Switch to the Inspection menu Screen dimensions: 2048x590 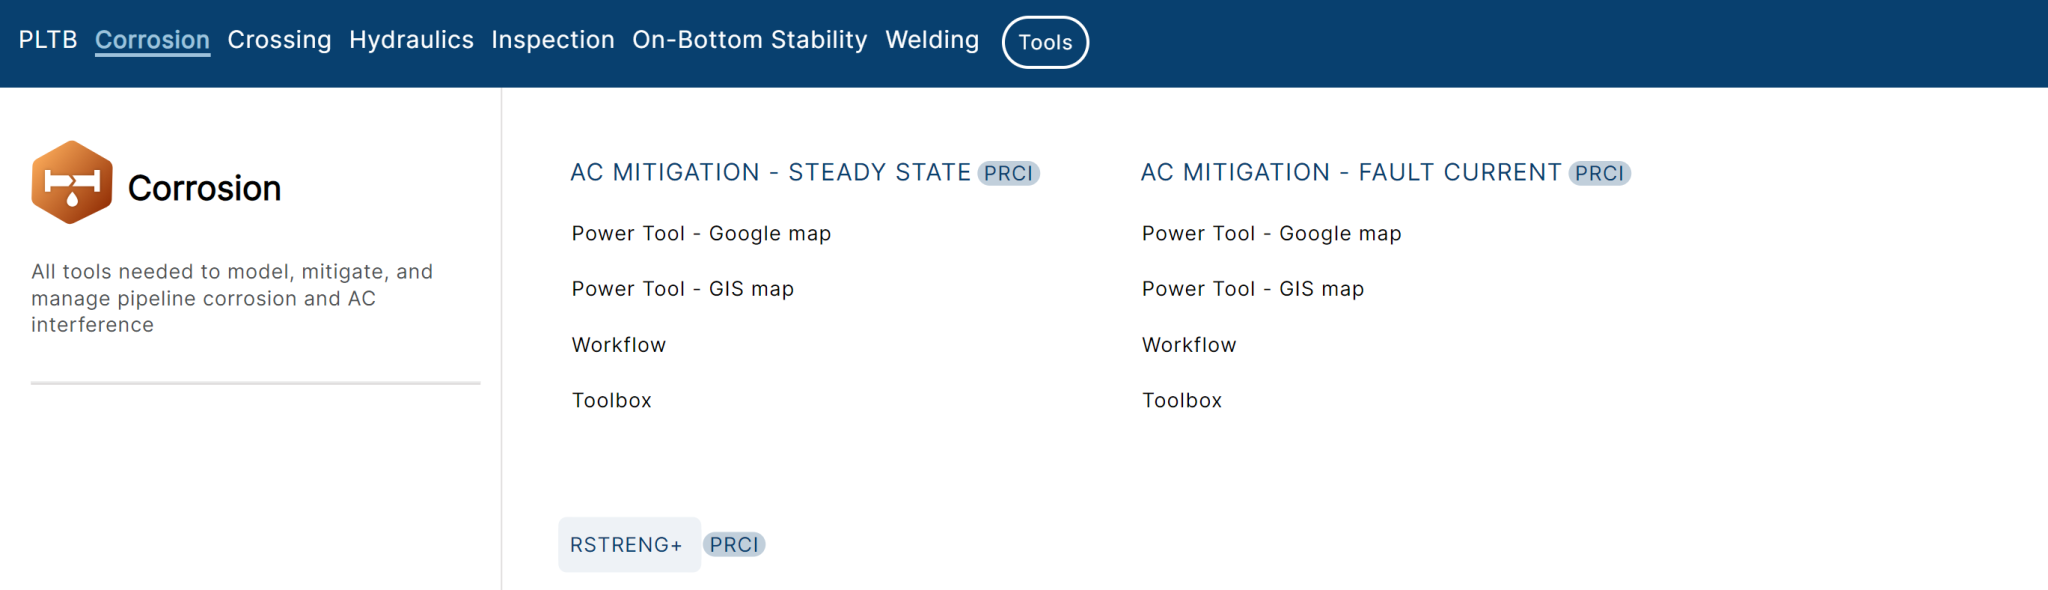coord(553,40)
